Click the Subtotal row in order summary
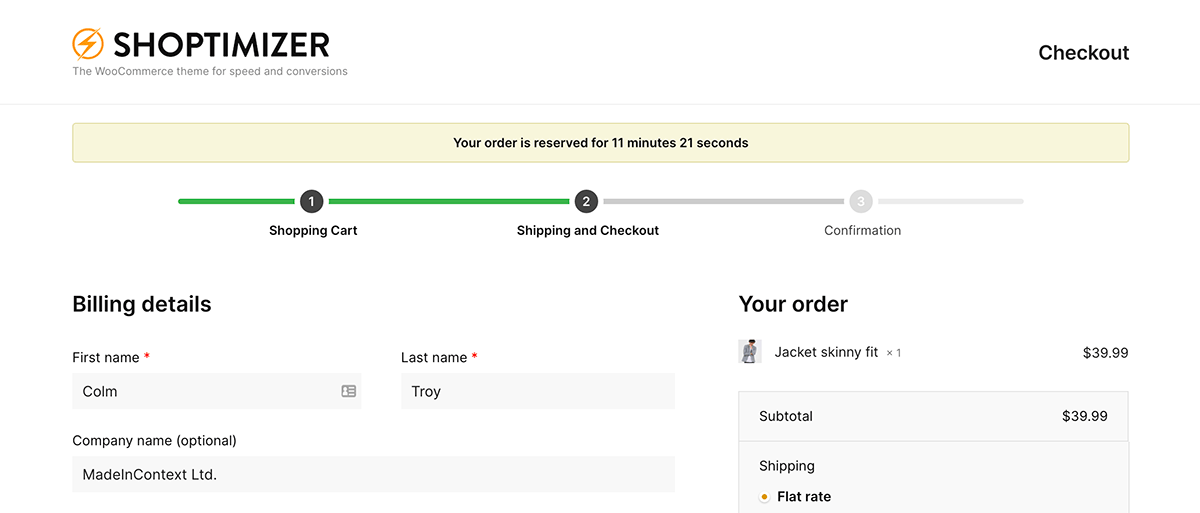The height and width of the screenshot is (513, 1200). click(933, 416)
